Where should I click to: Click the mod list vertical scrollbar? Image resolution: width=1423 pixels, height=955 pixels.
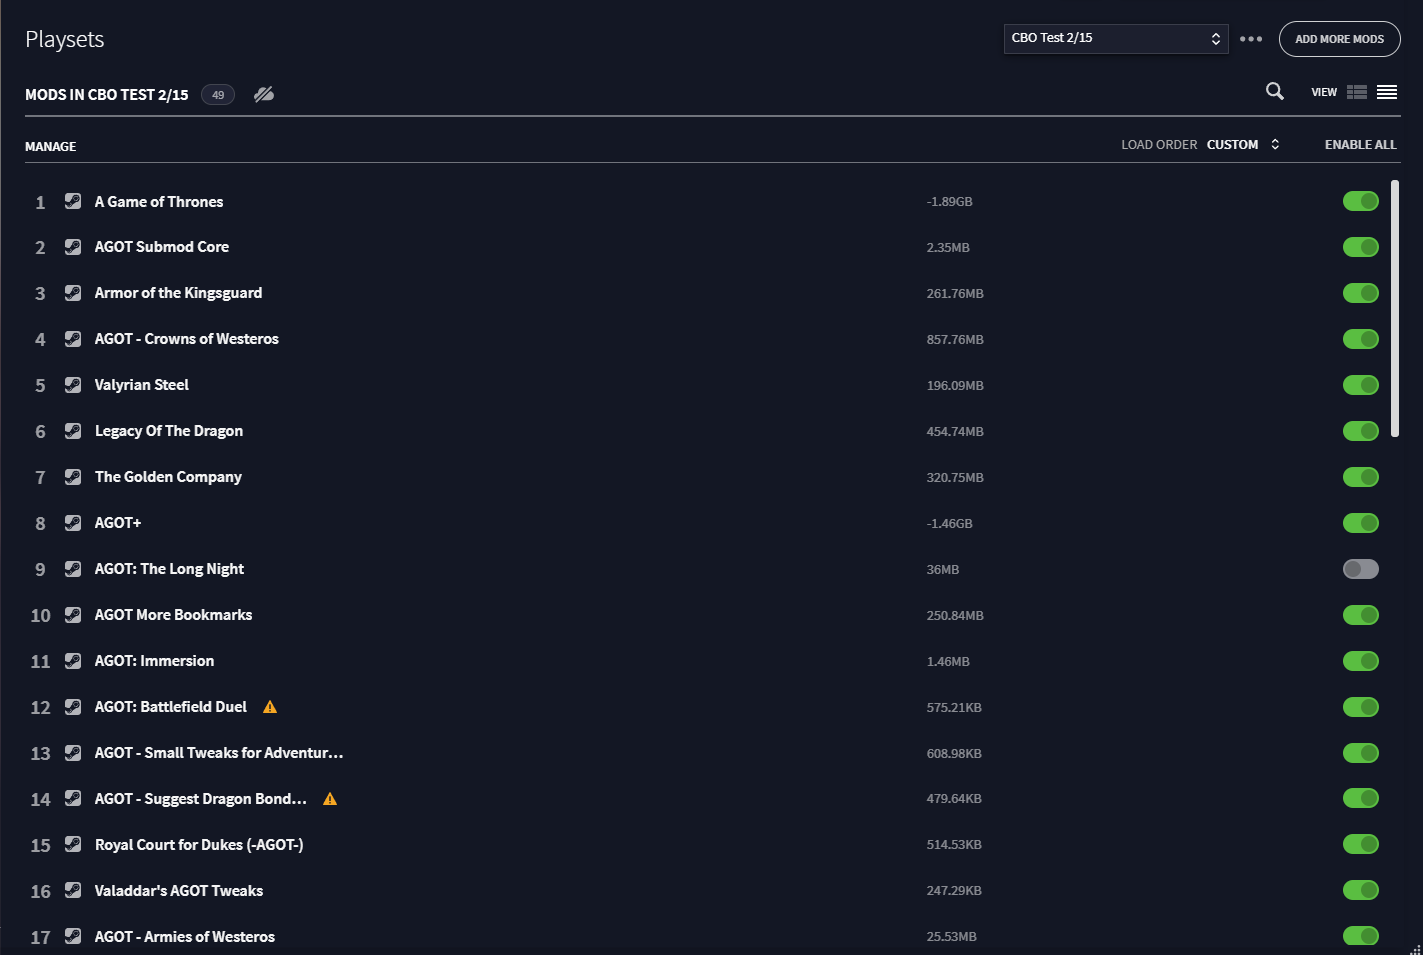[x=1395, y=309]
